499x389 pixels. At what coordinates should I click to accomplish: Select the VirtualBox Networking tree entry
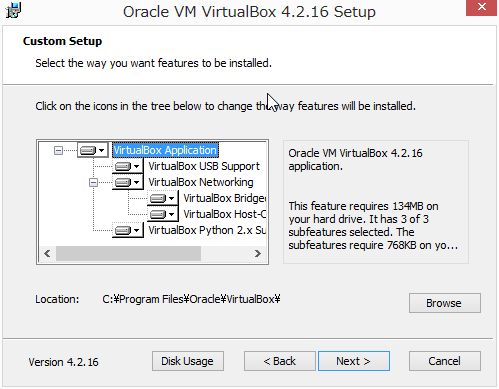pos(201,182)
